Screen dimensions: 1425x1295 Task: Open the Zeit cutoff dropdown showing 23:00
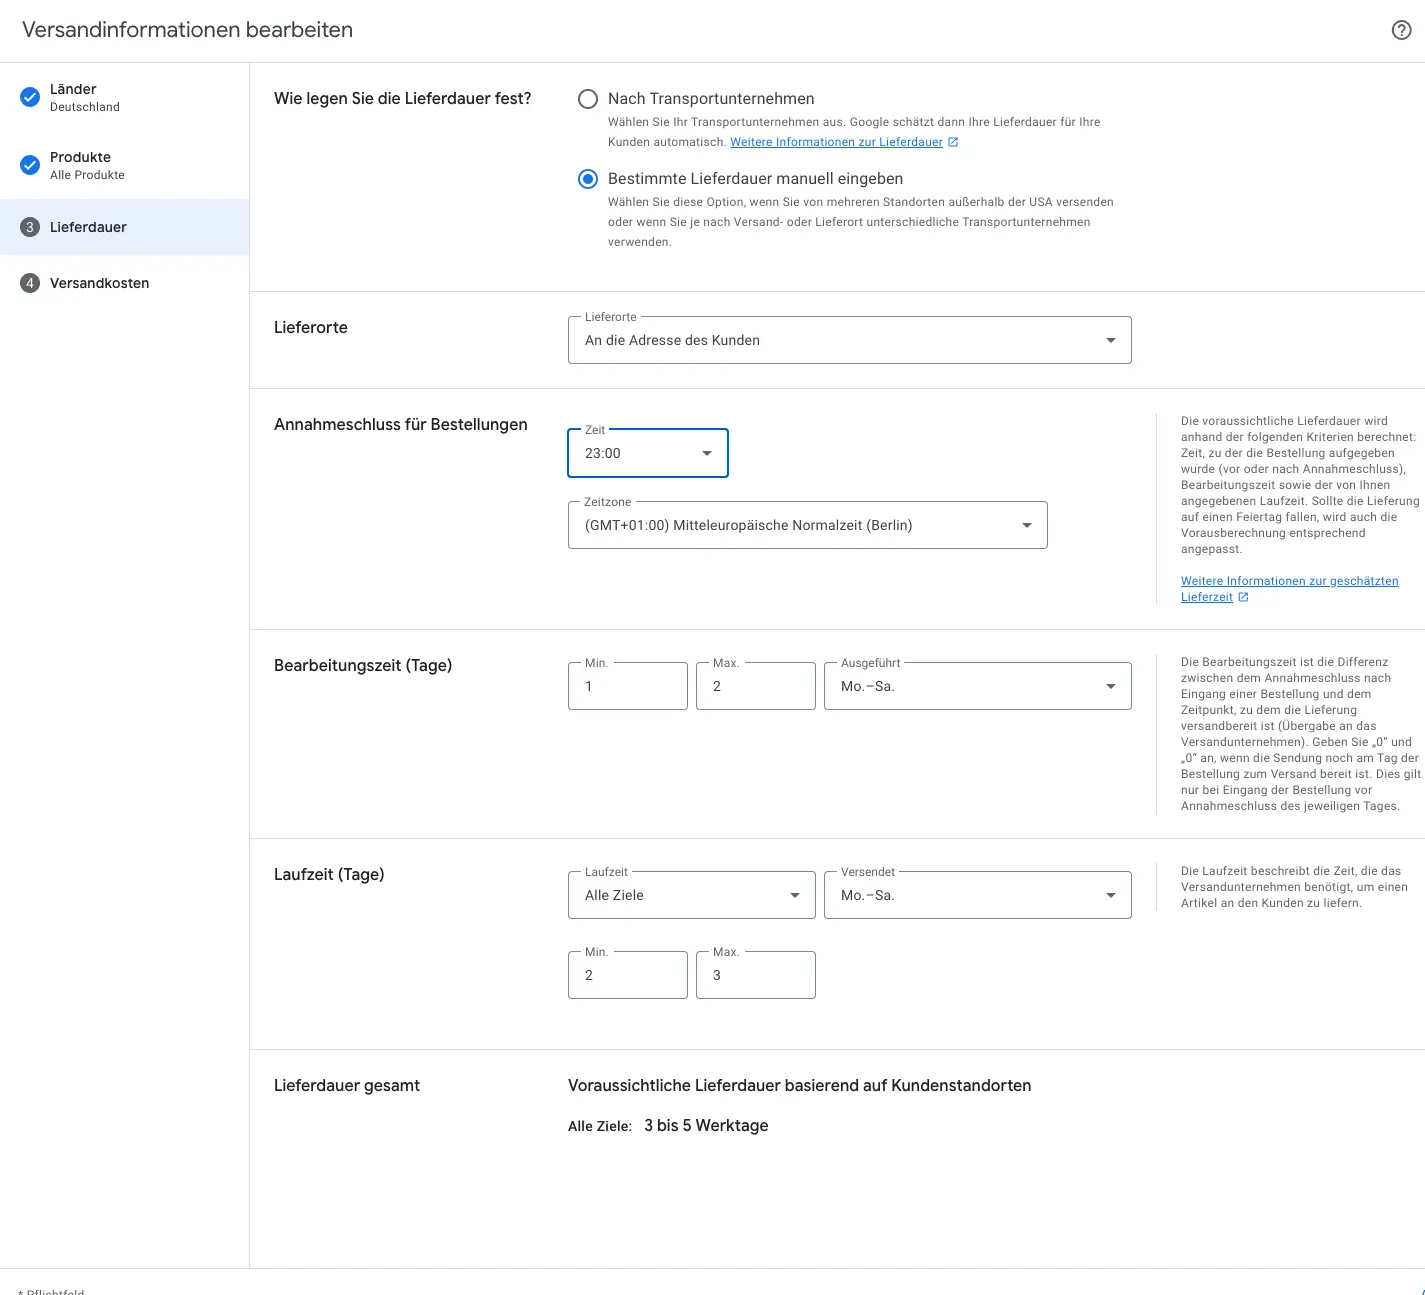[648, 453]
